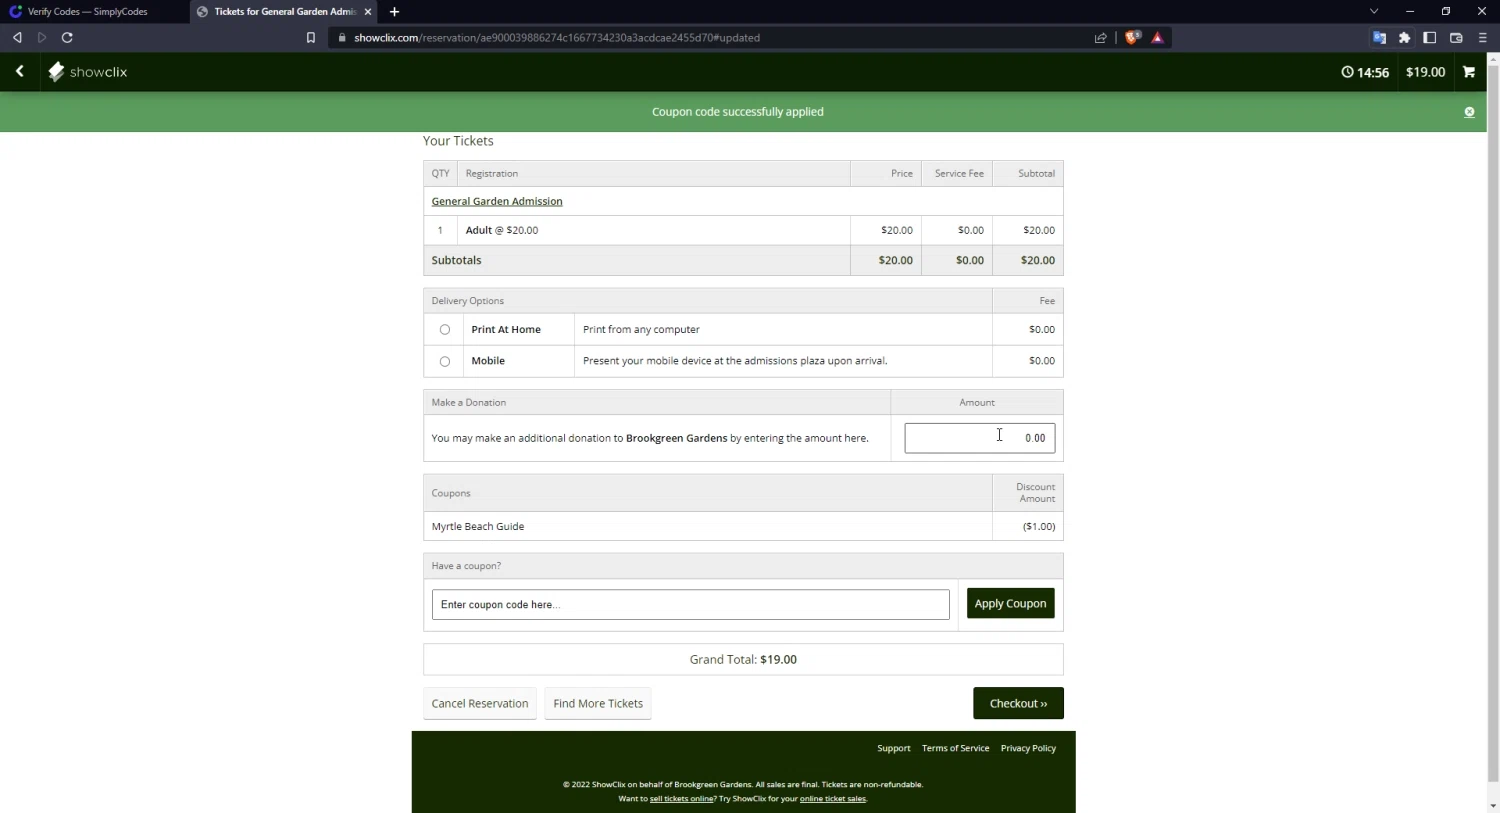
Task: Bookmark this page using the bookmark icon
Action: [x=311, y=38]
